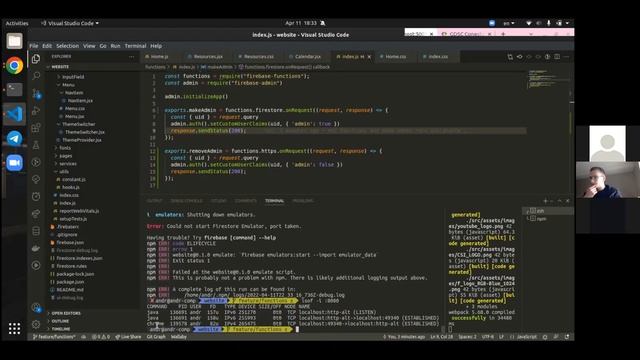Click the JavaScript language mode in status bar
This screenshot has width=640, height=360.
[x=527, y=337]
